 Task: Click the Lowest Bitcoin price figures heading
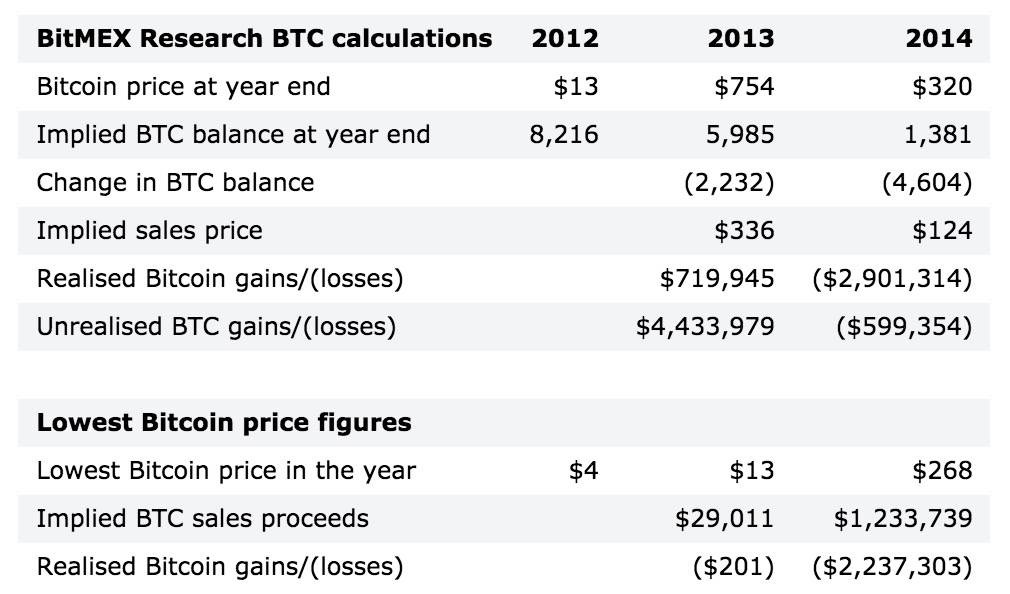tap(224, 423)
